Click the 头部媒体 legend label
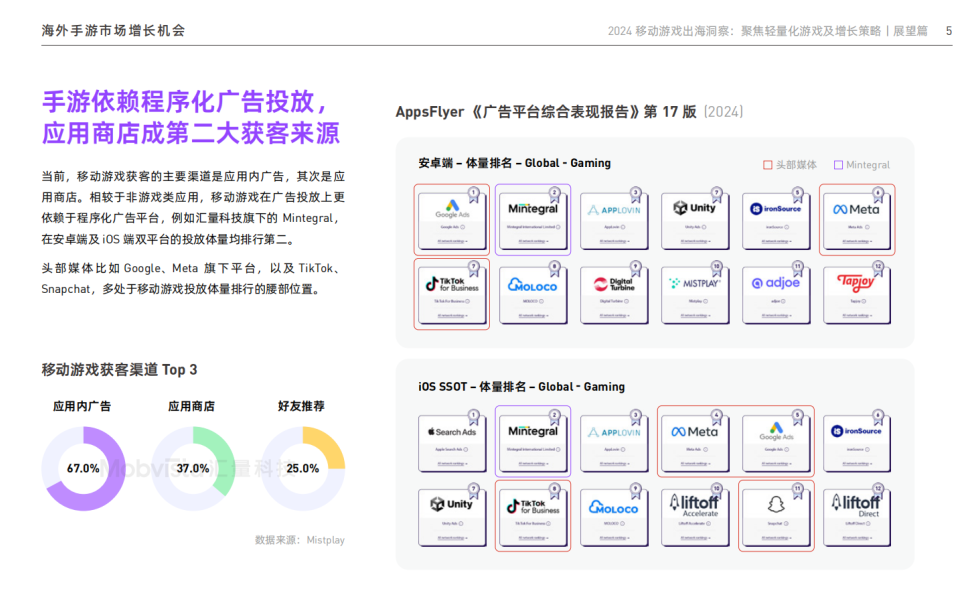The image size is (970, 606). [796, 165]
